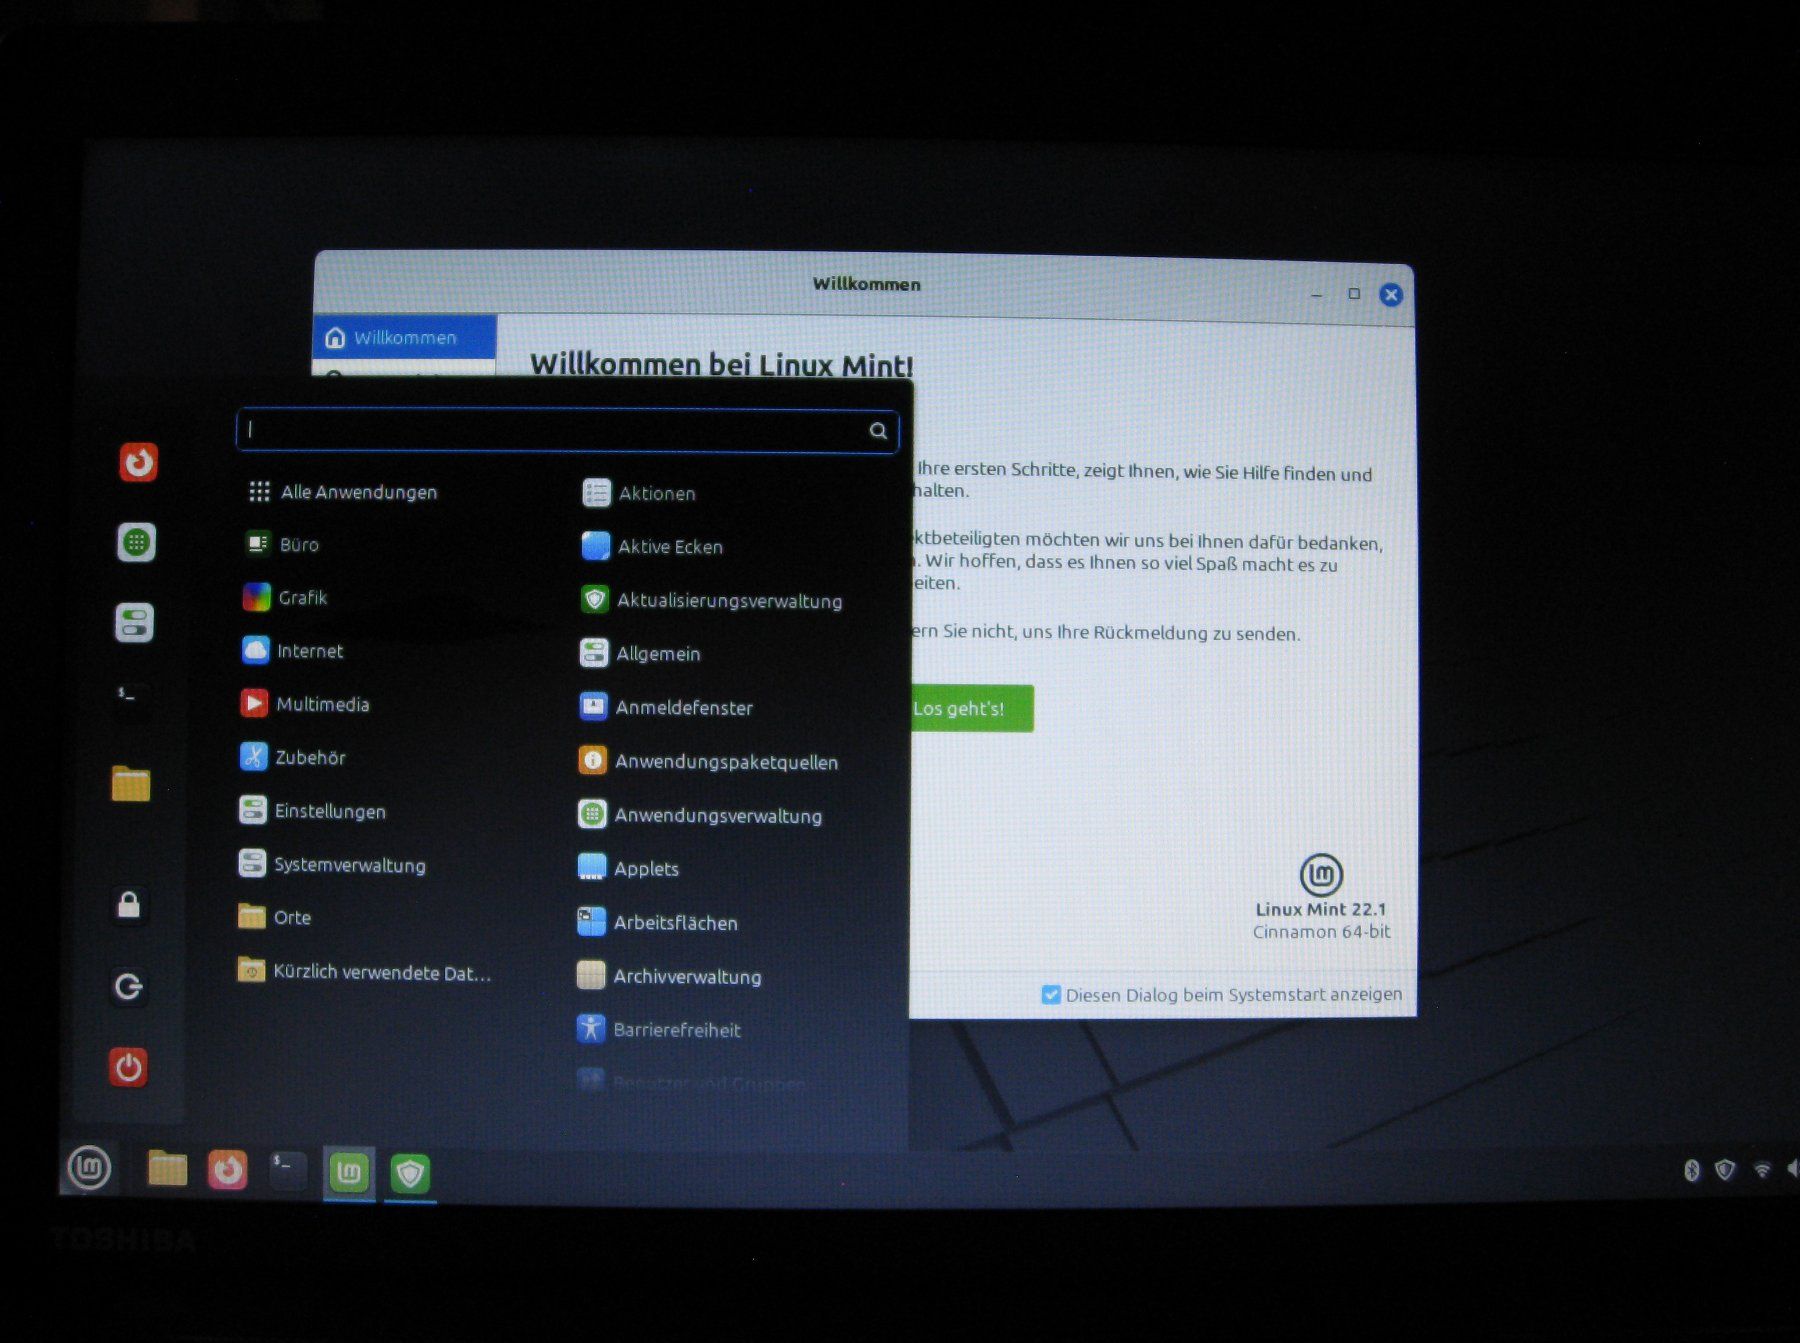Image resolution: width=1800 pixels, height=1343 pixels.
Task: Open Aktualisierungsverwaltung from app list
Action: (711, 600)
